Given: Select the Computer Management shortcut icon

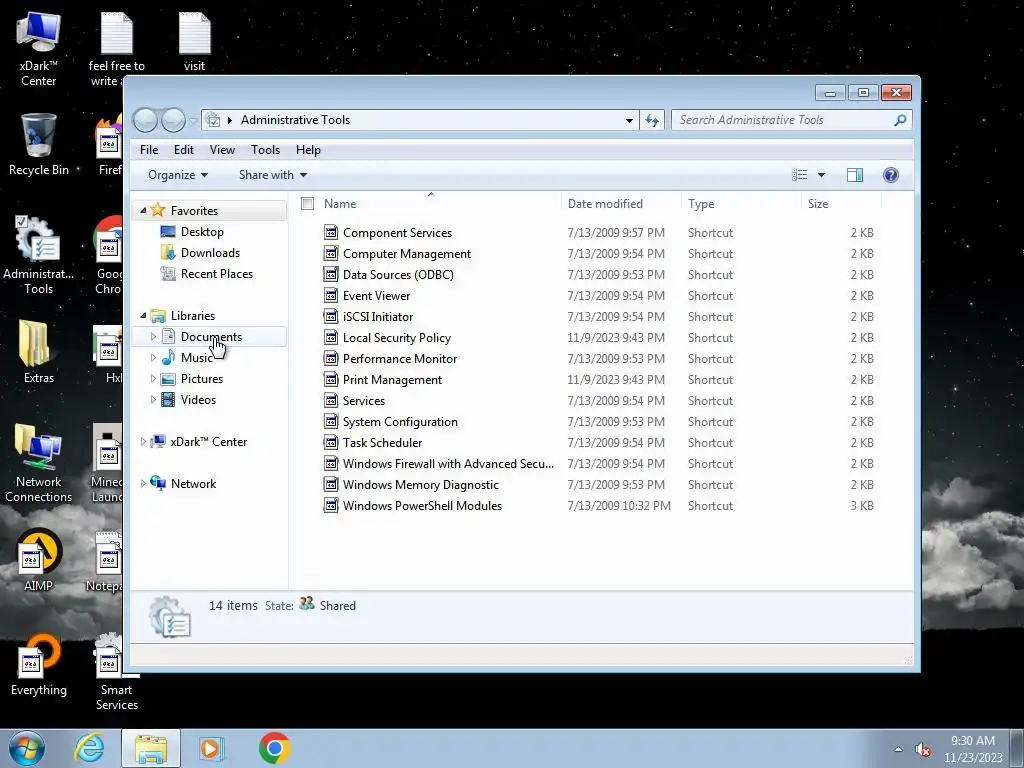Looking at the screenshot, I should (331, 253).
